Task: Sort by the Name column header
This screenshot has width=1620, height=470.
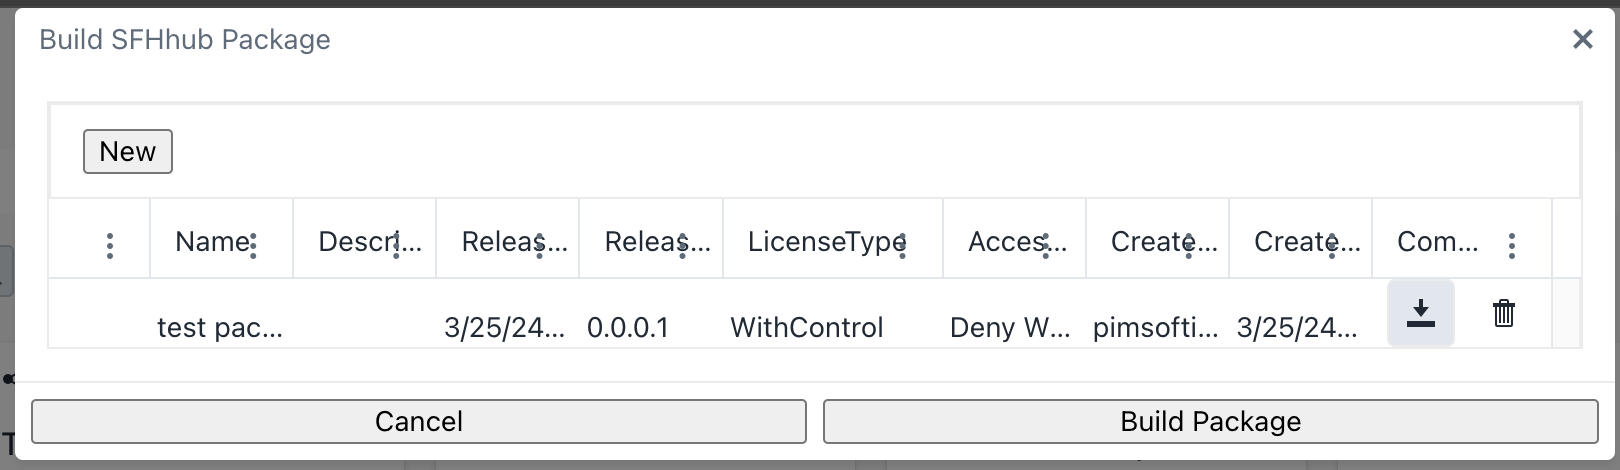Action: click(x=208, y=242)
